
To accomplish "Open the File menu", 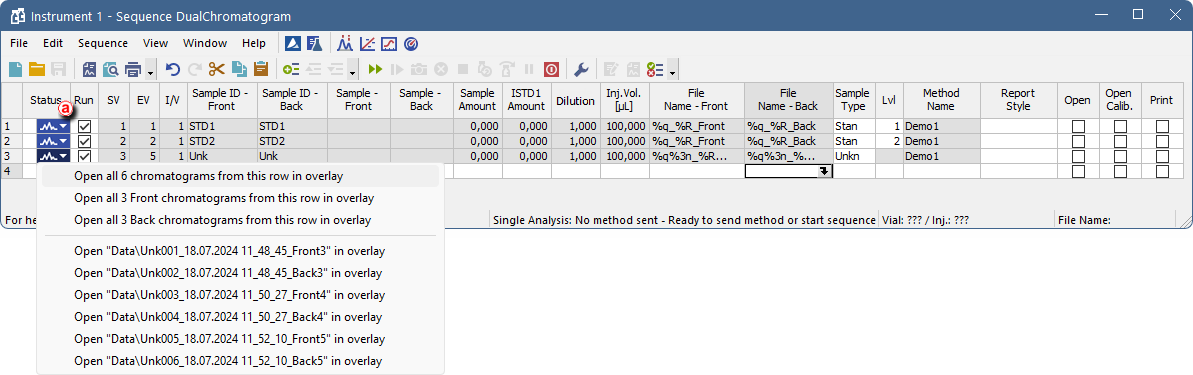I will 19,43.
